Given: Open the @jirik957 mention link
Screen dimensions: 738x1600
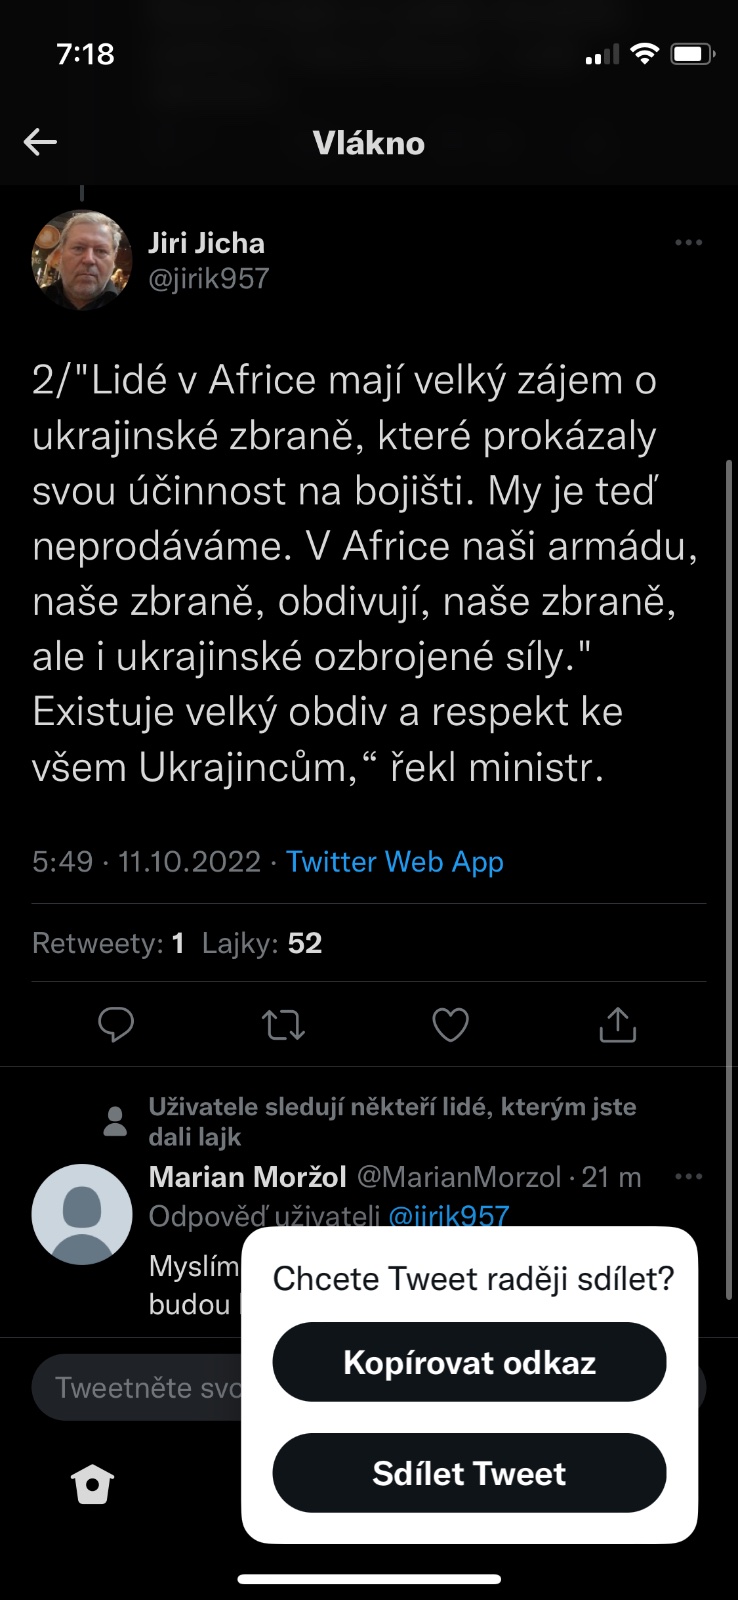Looking at the screenshot, I should [x=448, y=1215].
